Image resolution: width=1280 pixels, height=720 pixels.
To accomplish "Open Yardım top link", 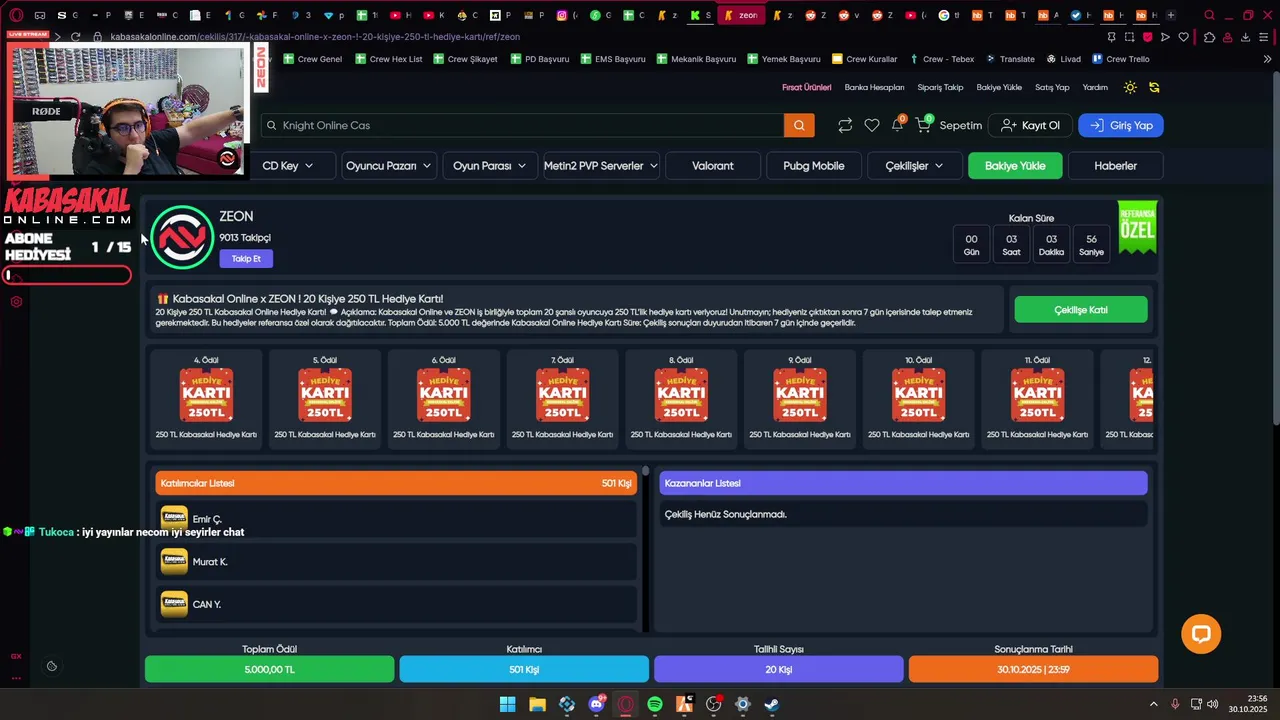I will click(1095, 87).
